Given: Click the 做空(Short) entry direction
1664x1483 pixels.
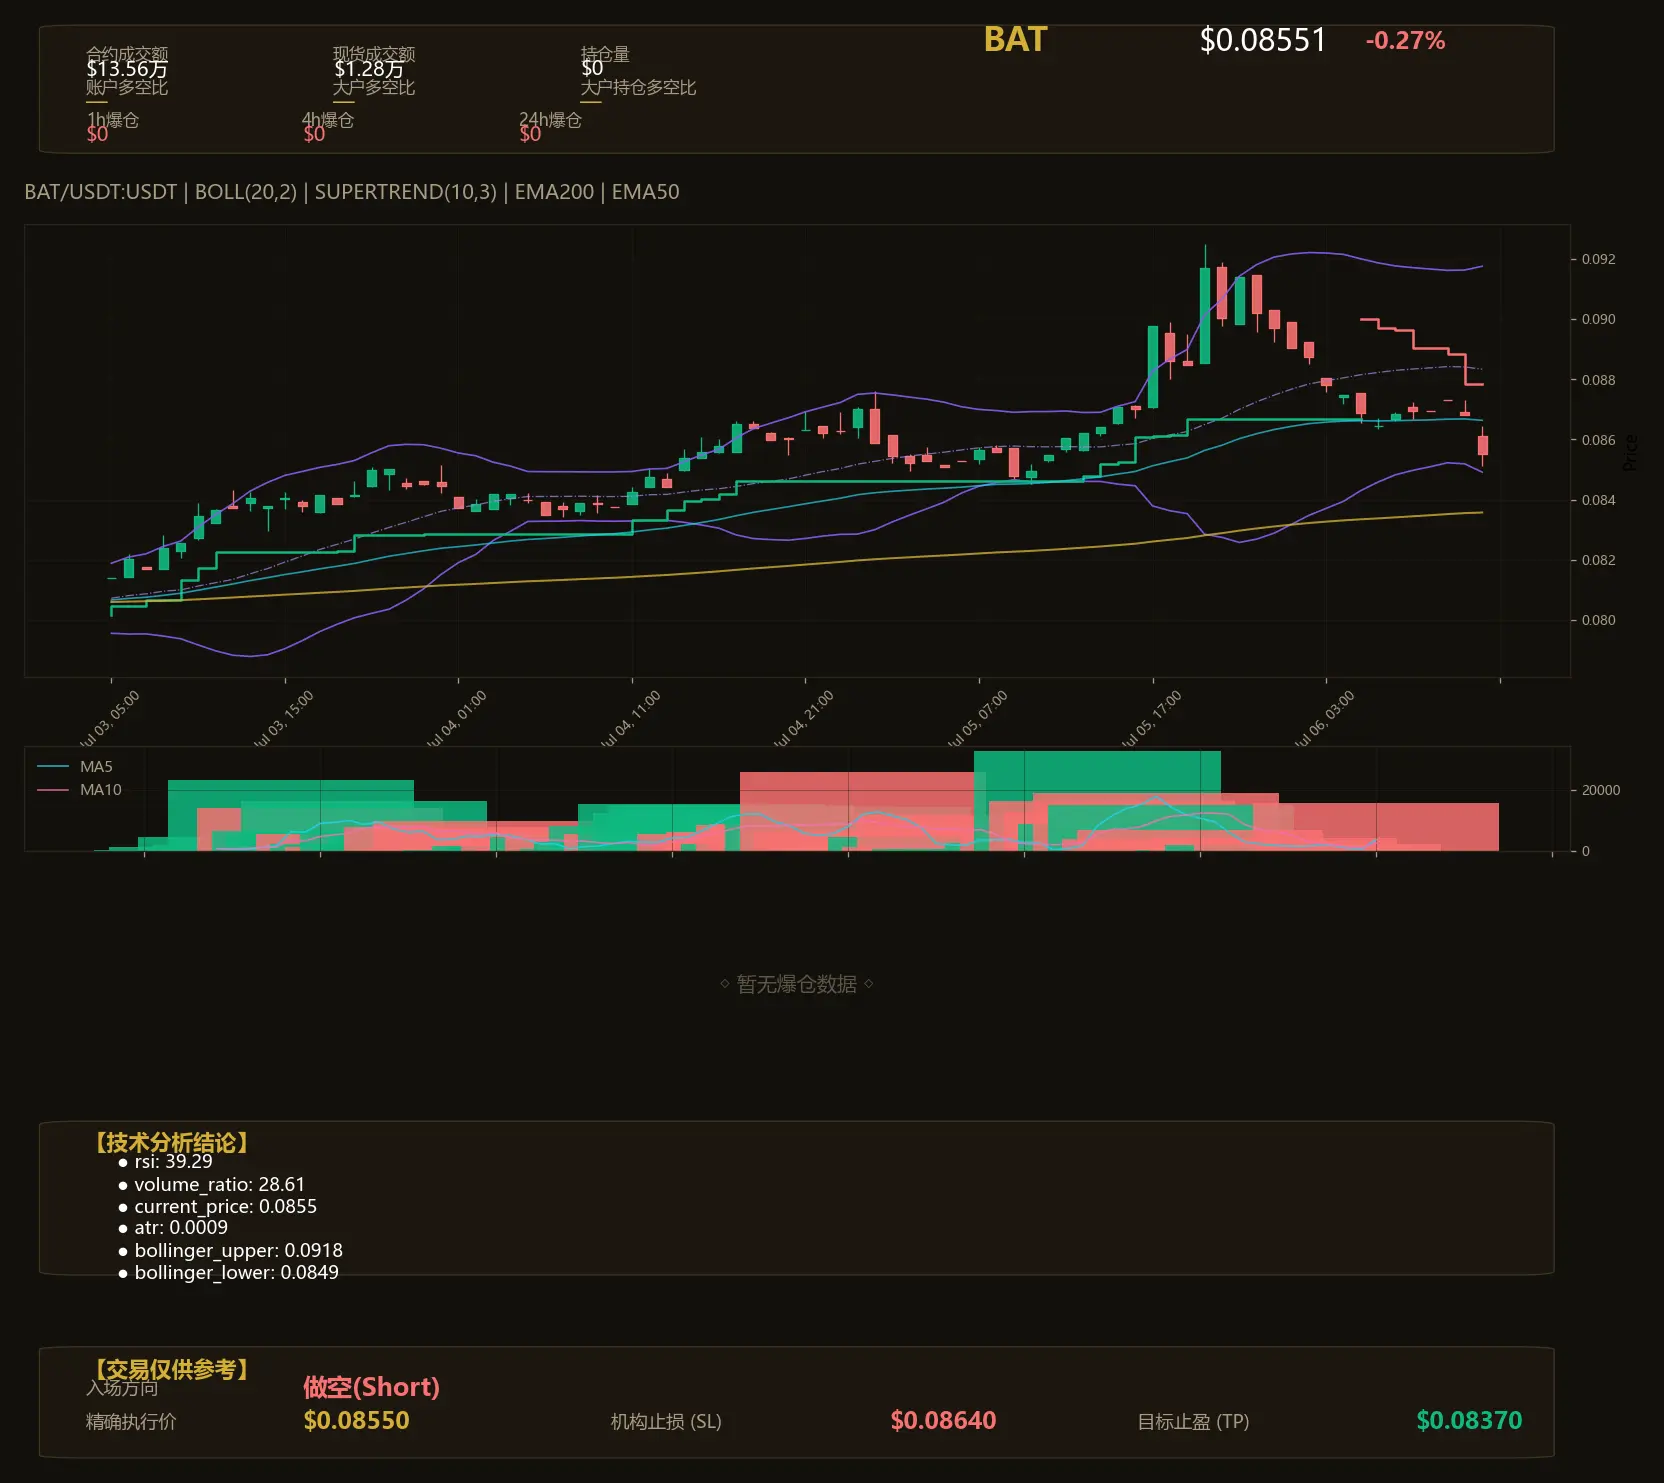Looking at the screenshot, I should (x=371, y=1387).
